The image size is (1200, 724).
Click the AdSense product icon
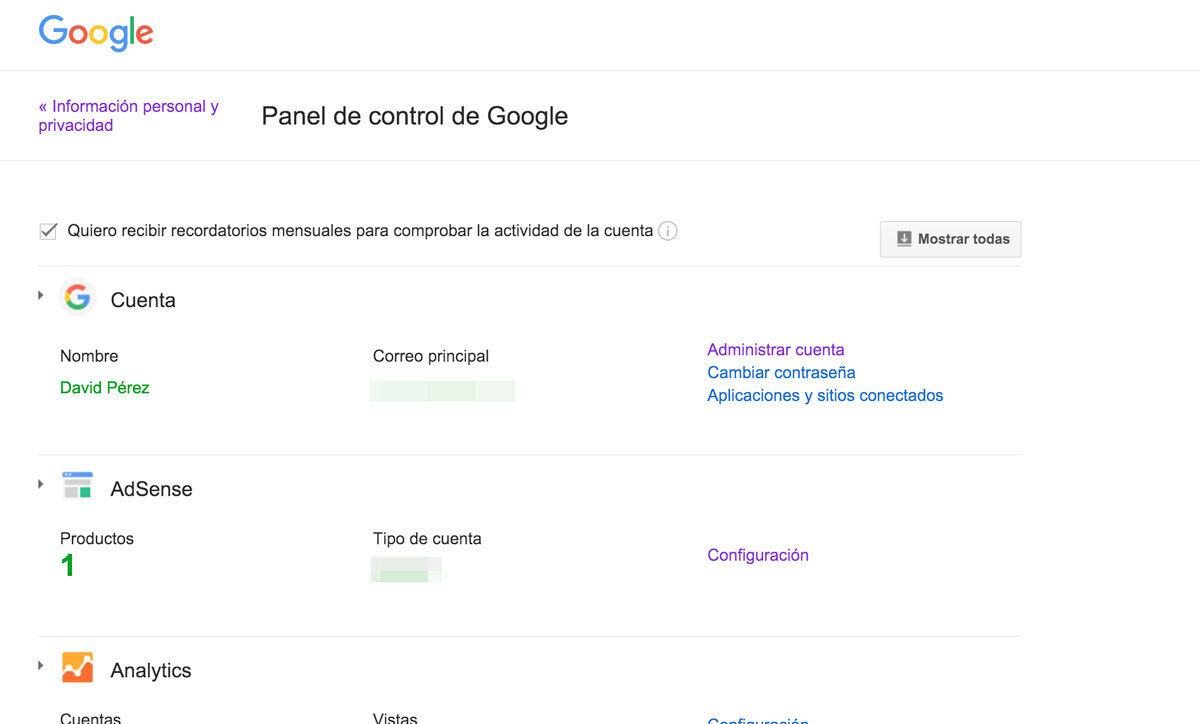(77, 486)
